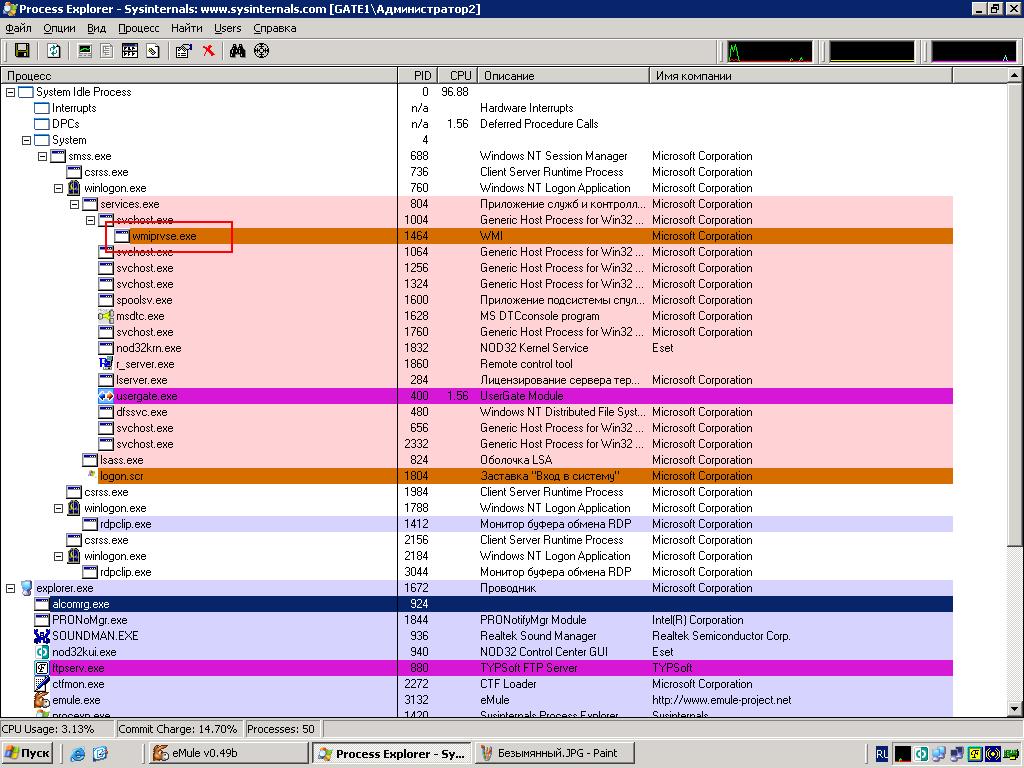1024x768 pixels.
Task: Click the nod32kui.exe process icon
Action: [x=42, y=652]
